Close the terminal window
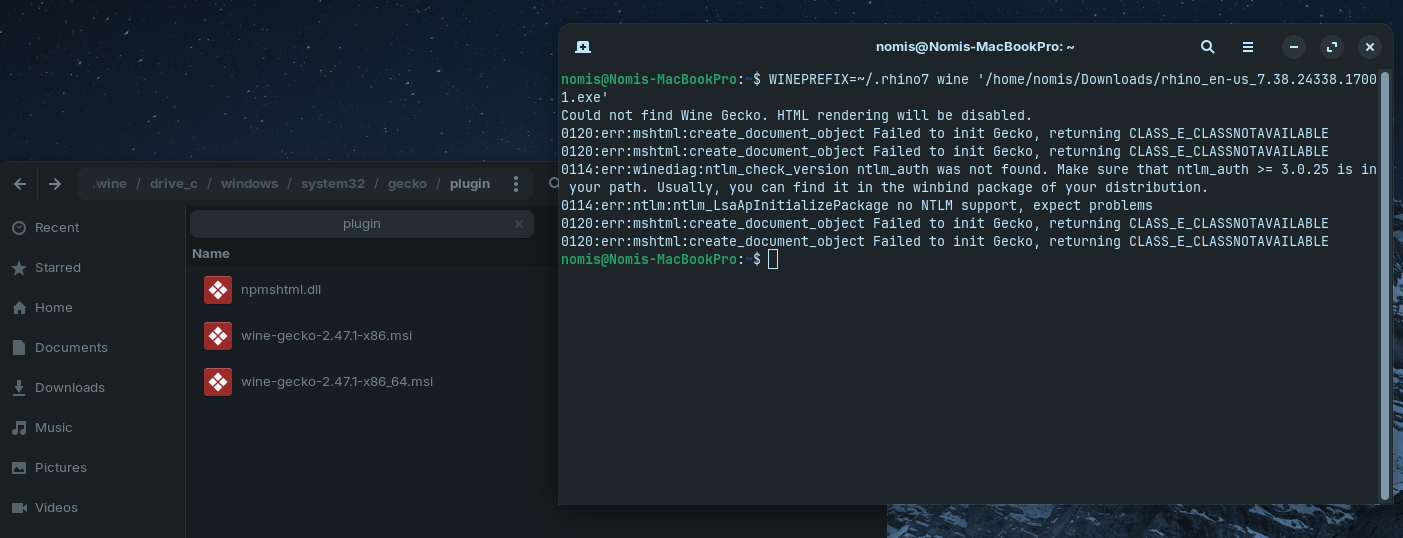This screenshot has height=538, width=1403. coord(1370,47)
